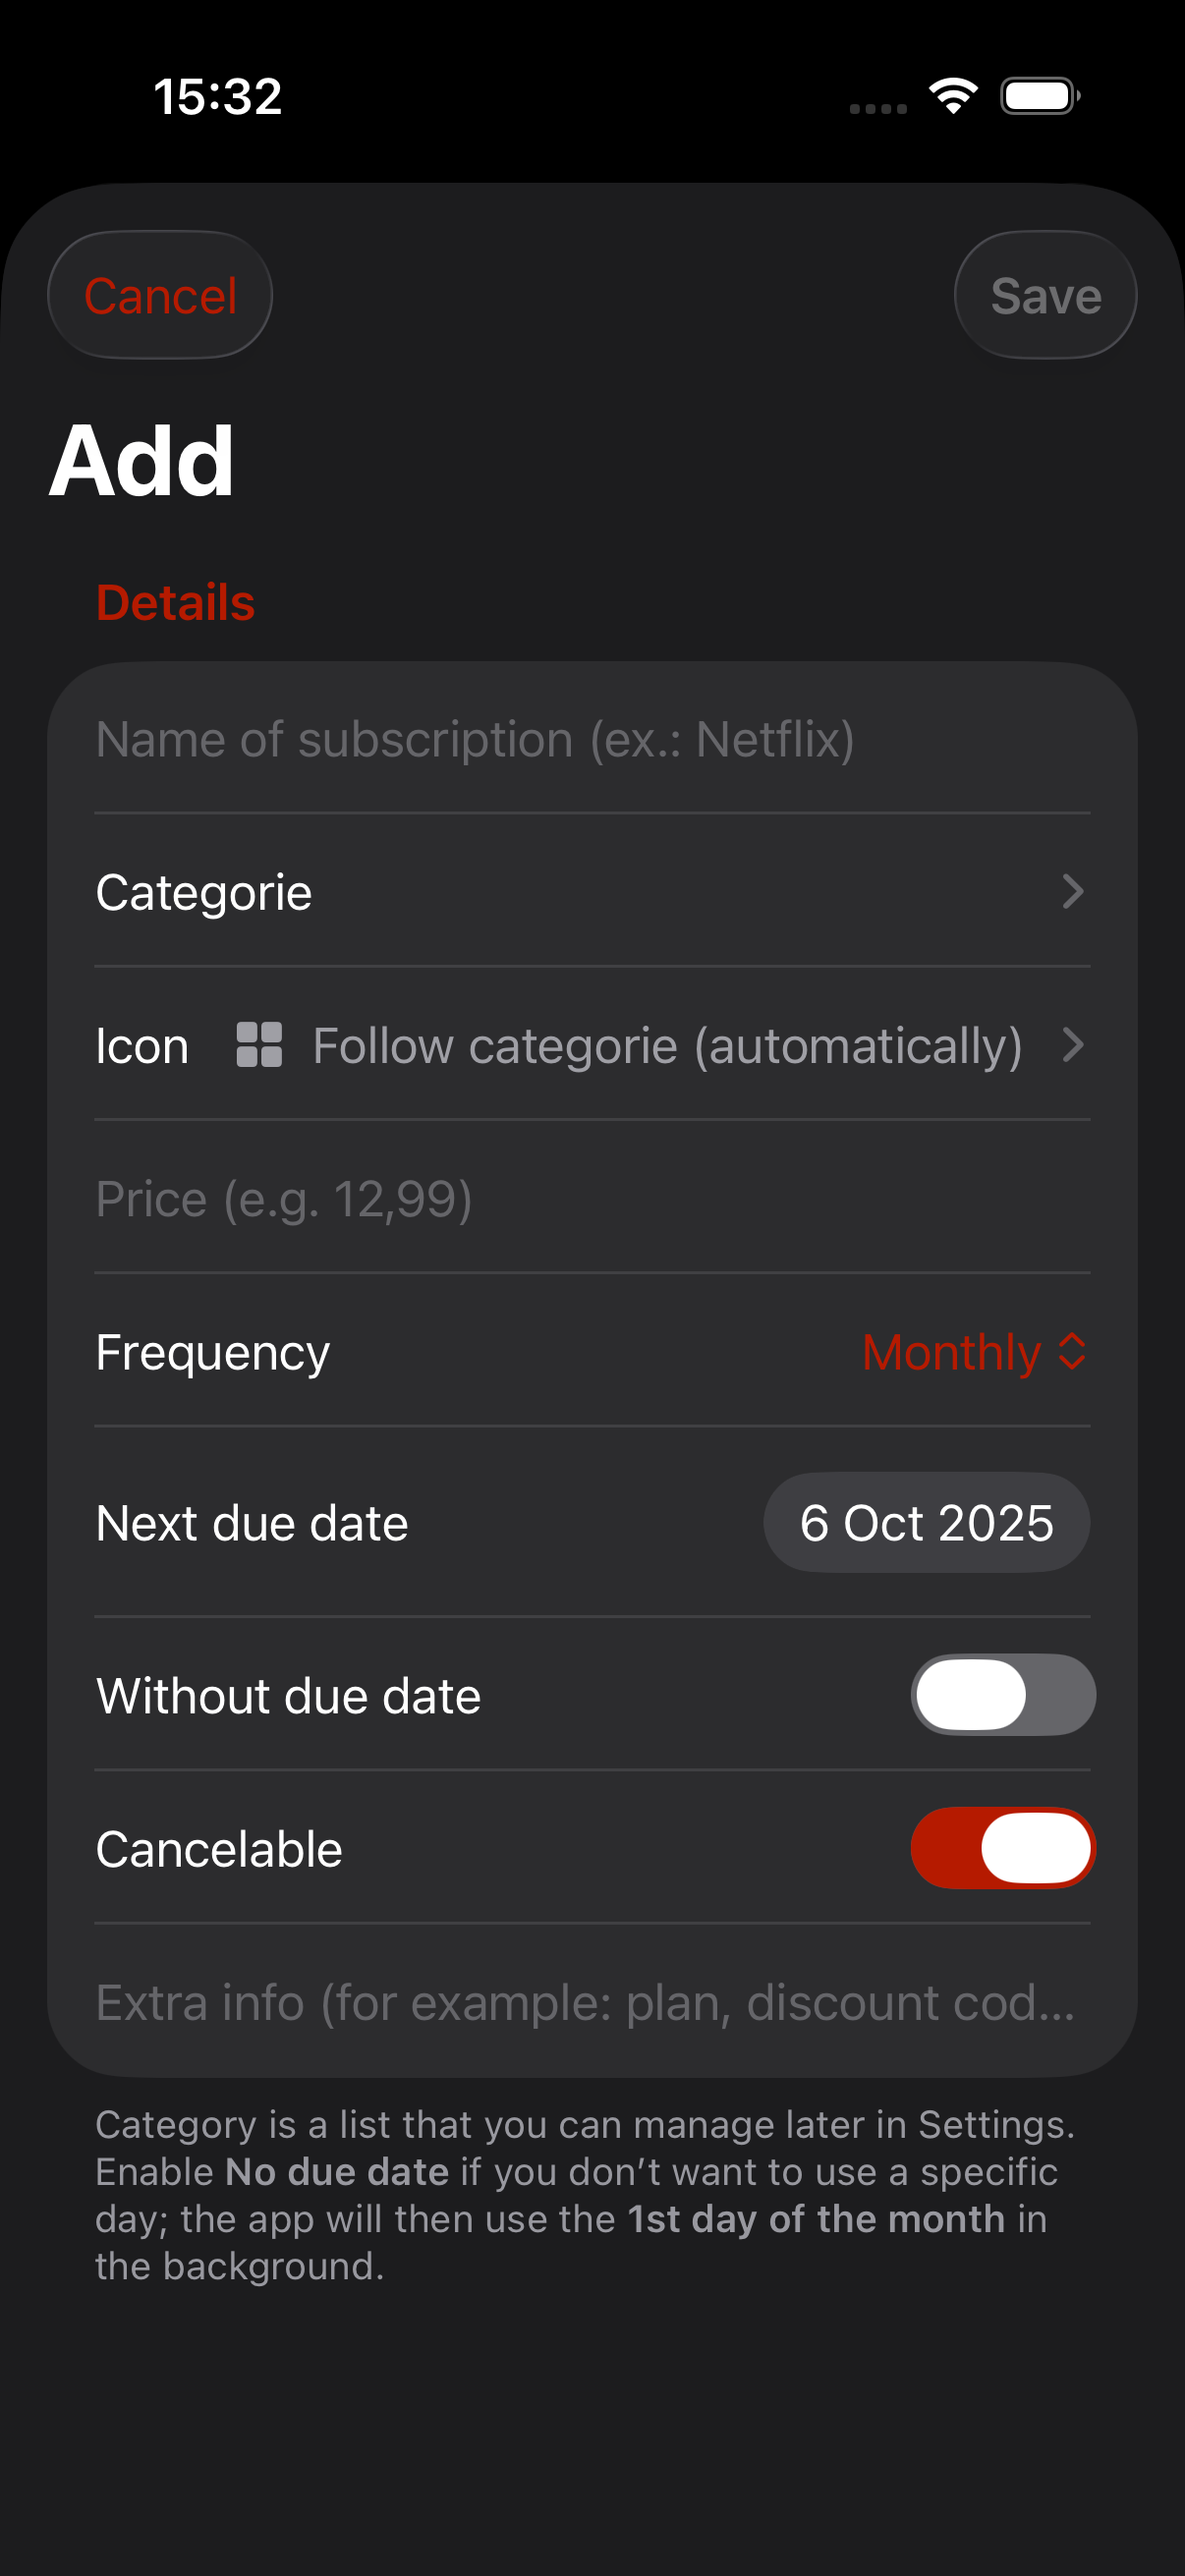Open the Follow categorie icon option
1185x2576 pixels.
tap(667, 1046)
